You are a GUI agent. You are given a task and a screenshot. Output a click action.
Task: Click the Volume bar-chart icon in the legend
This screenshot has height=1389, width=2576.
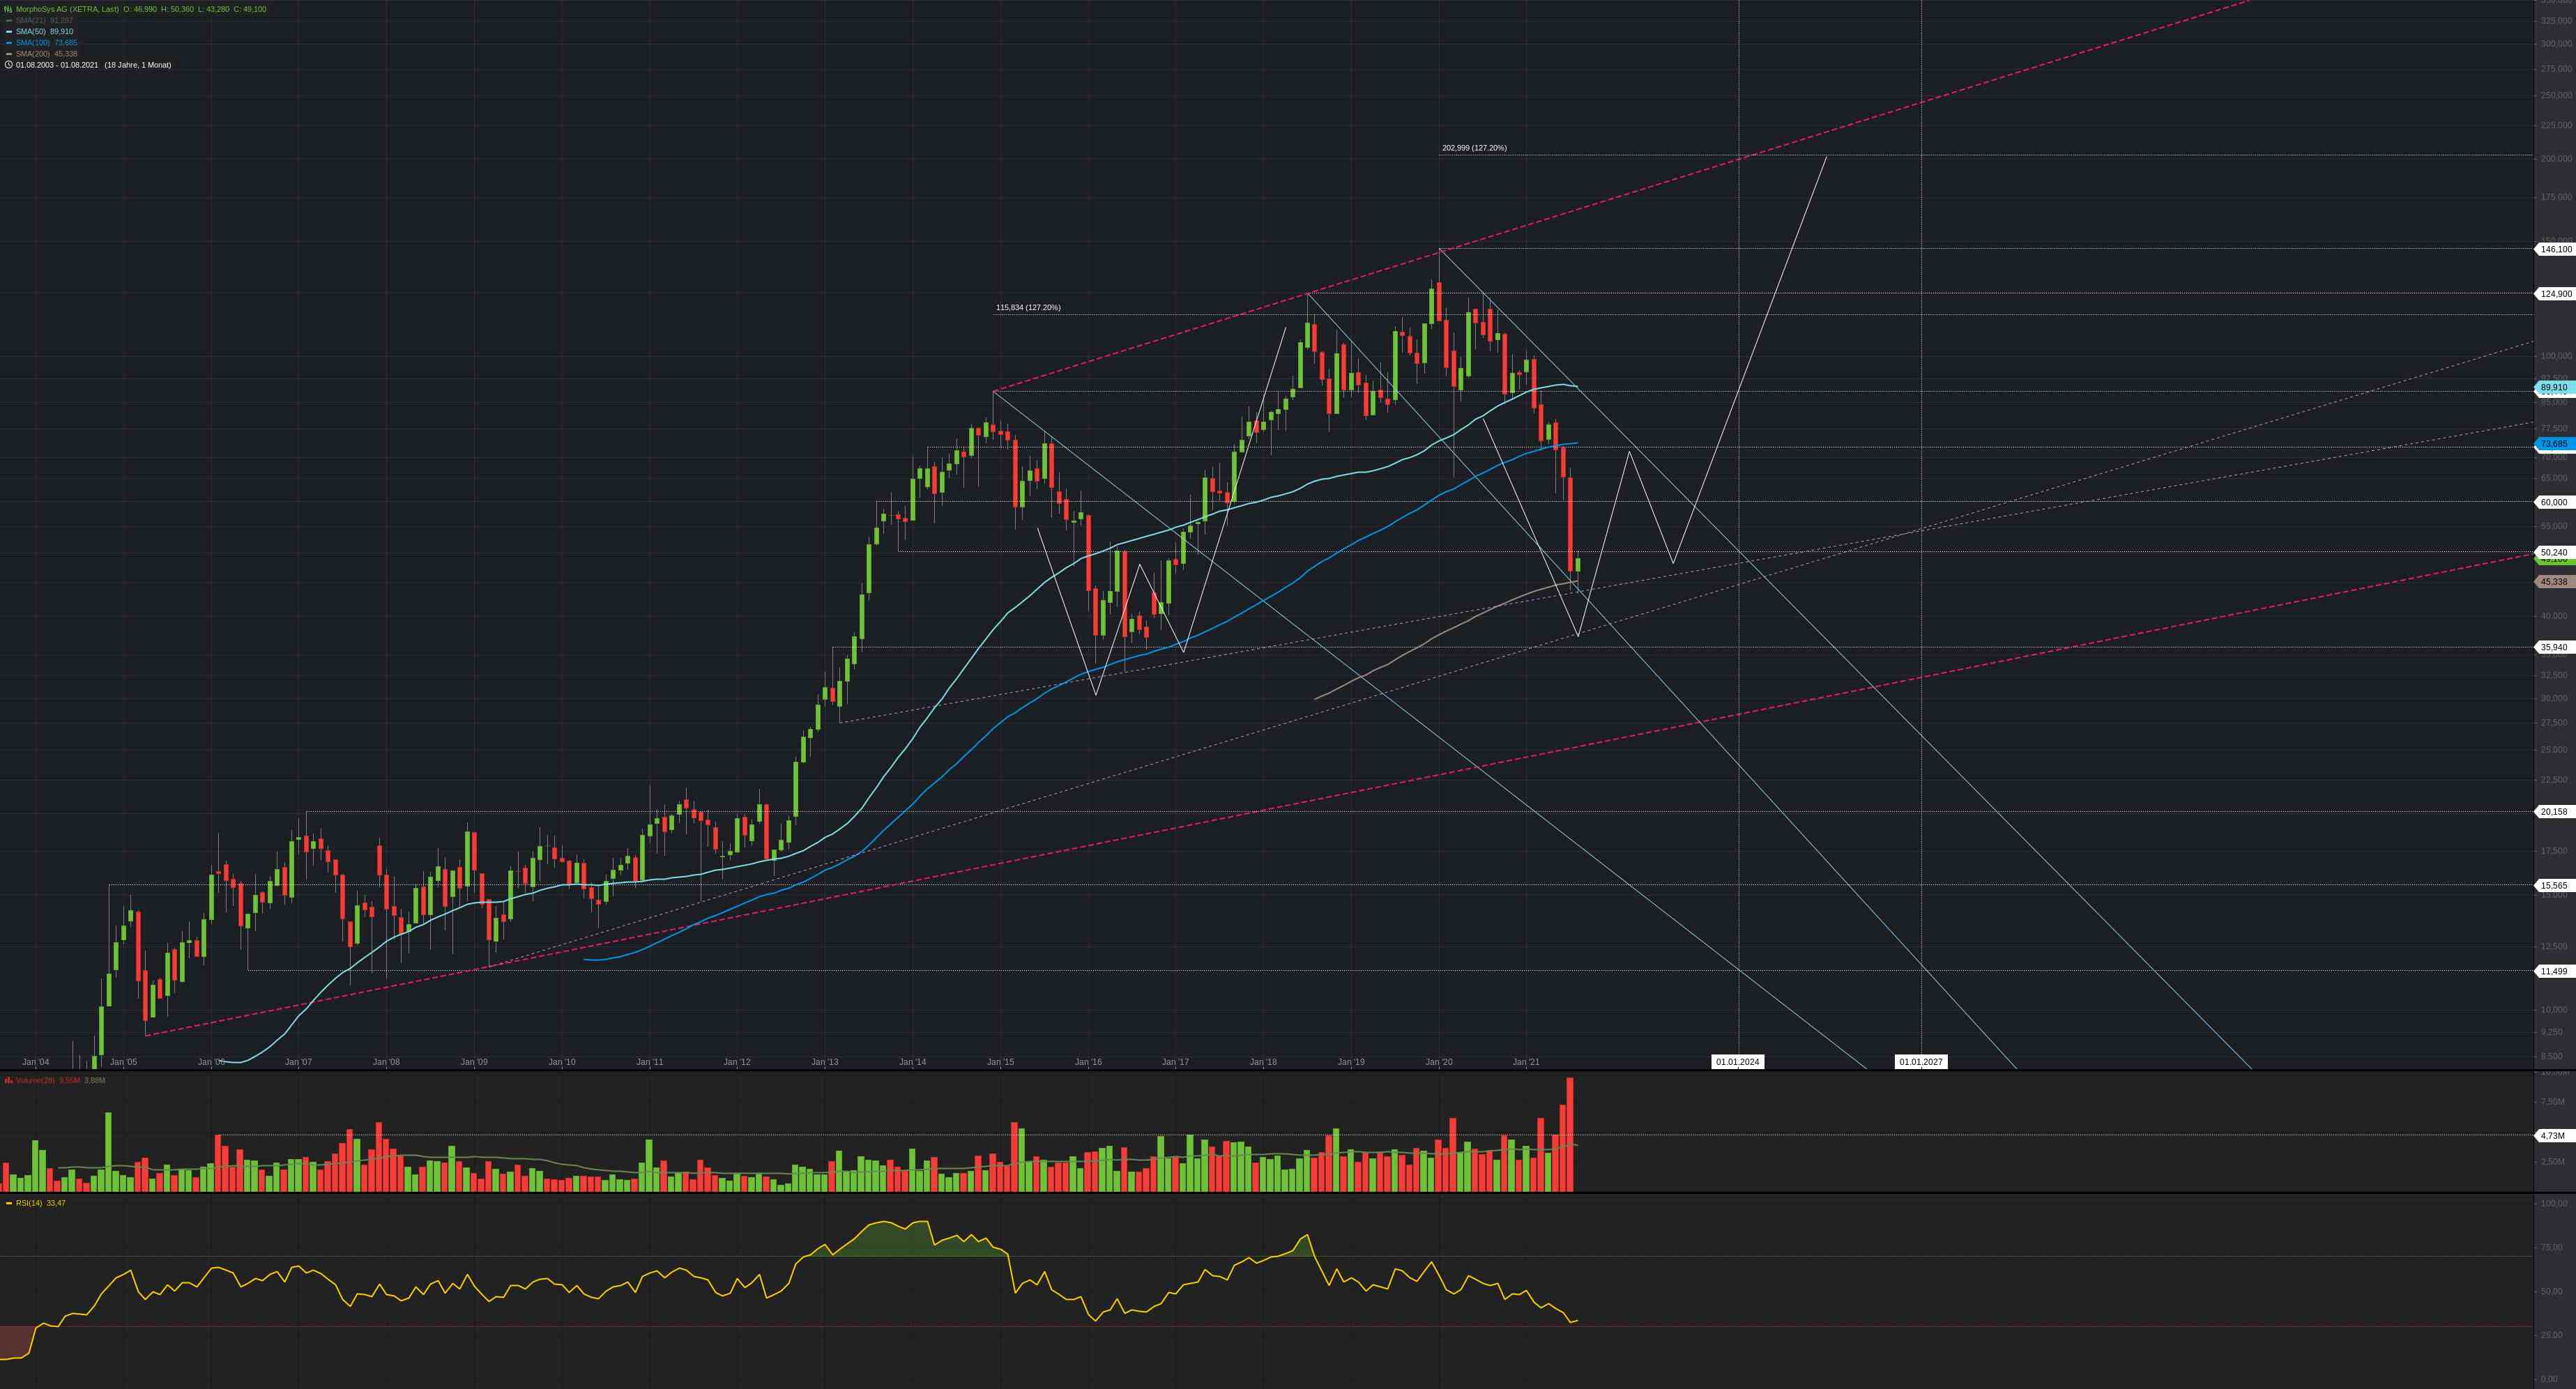click(x=8, y=1080)
